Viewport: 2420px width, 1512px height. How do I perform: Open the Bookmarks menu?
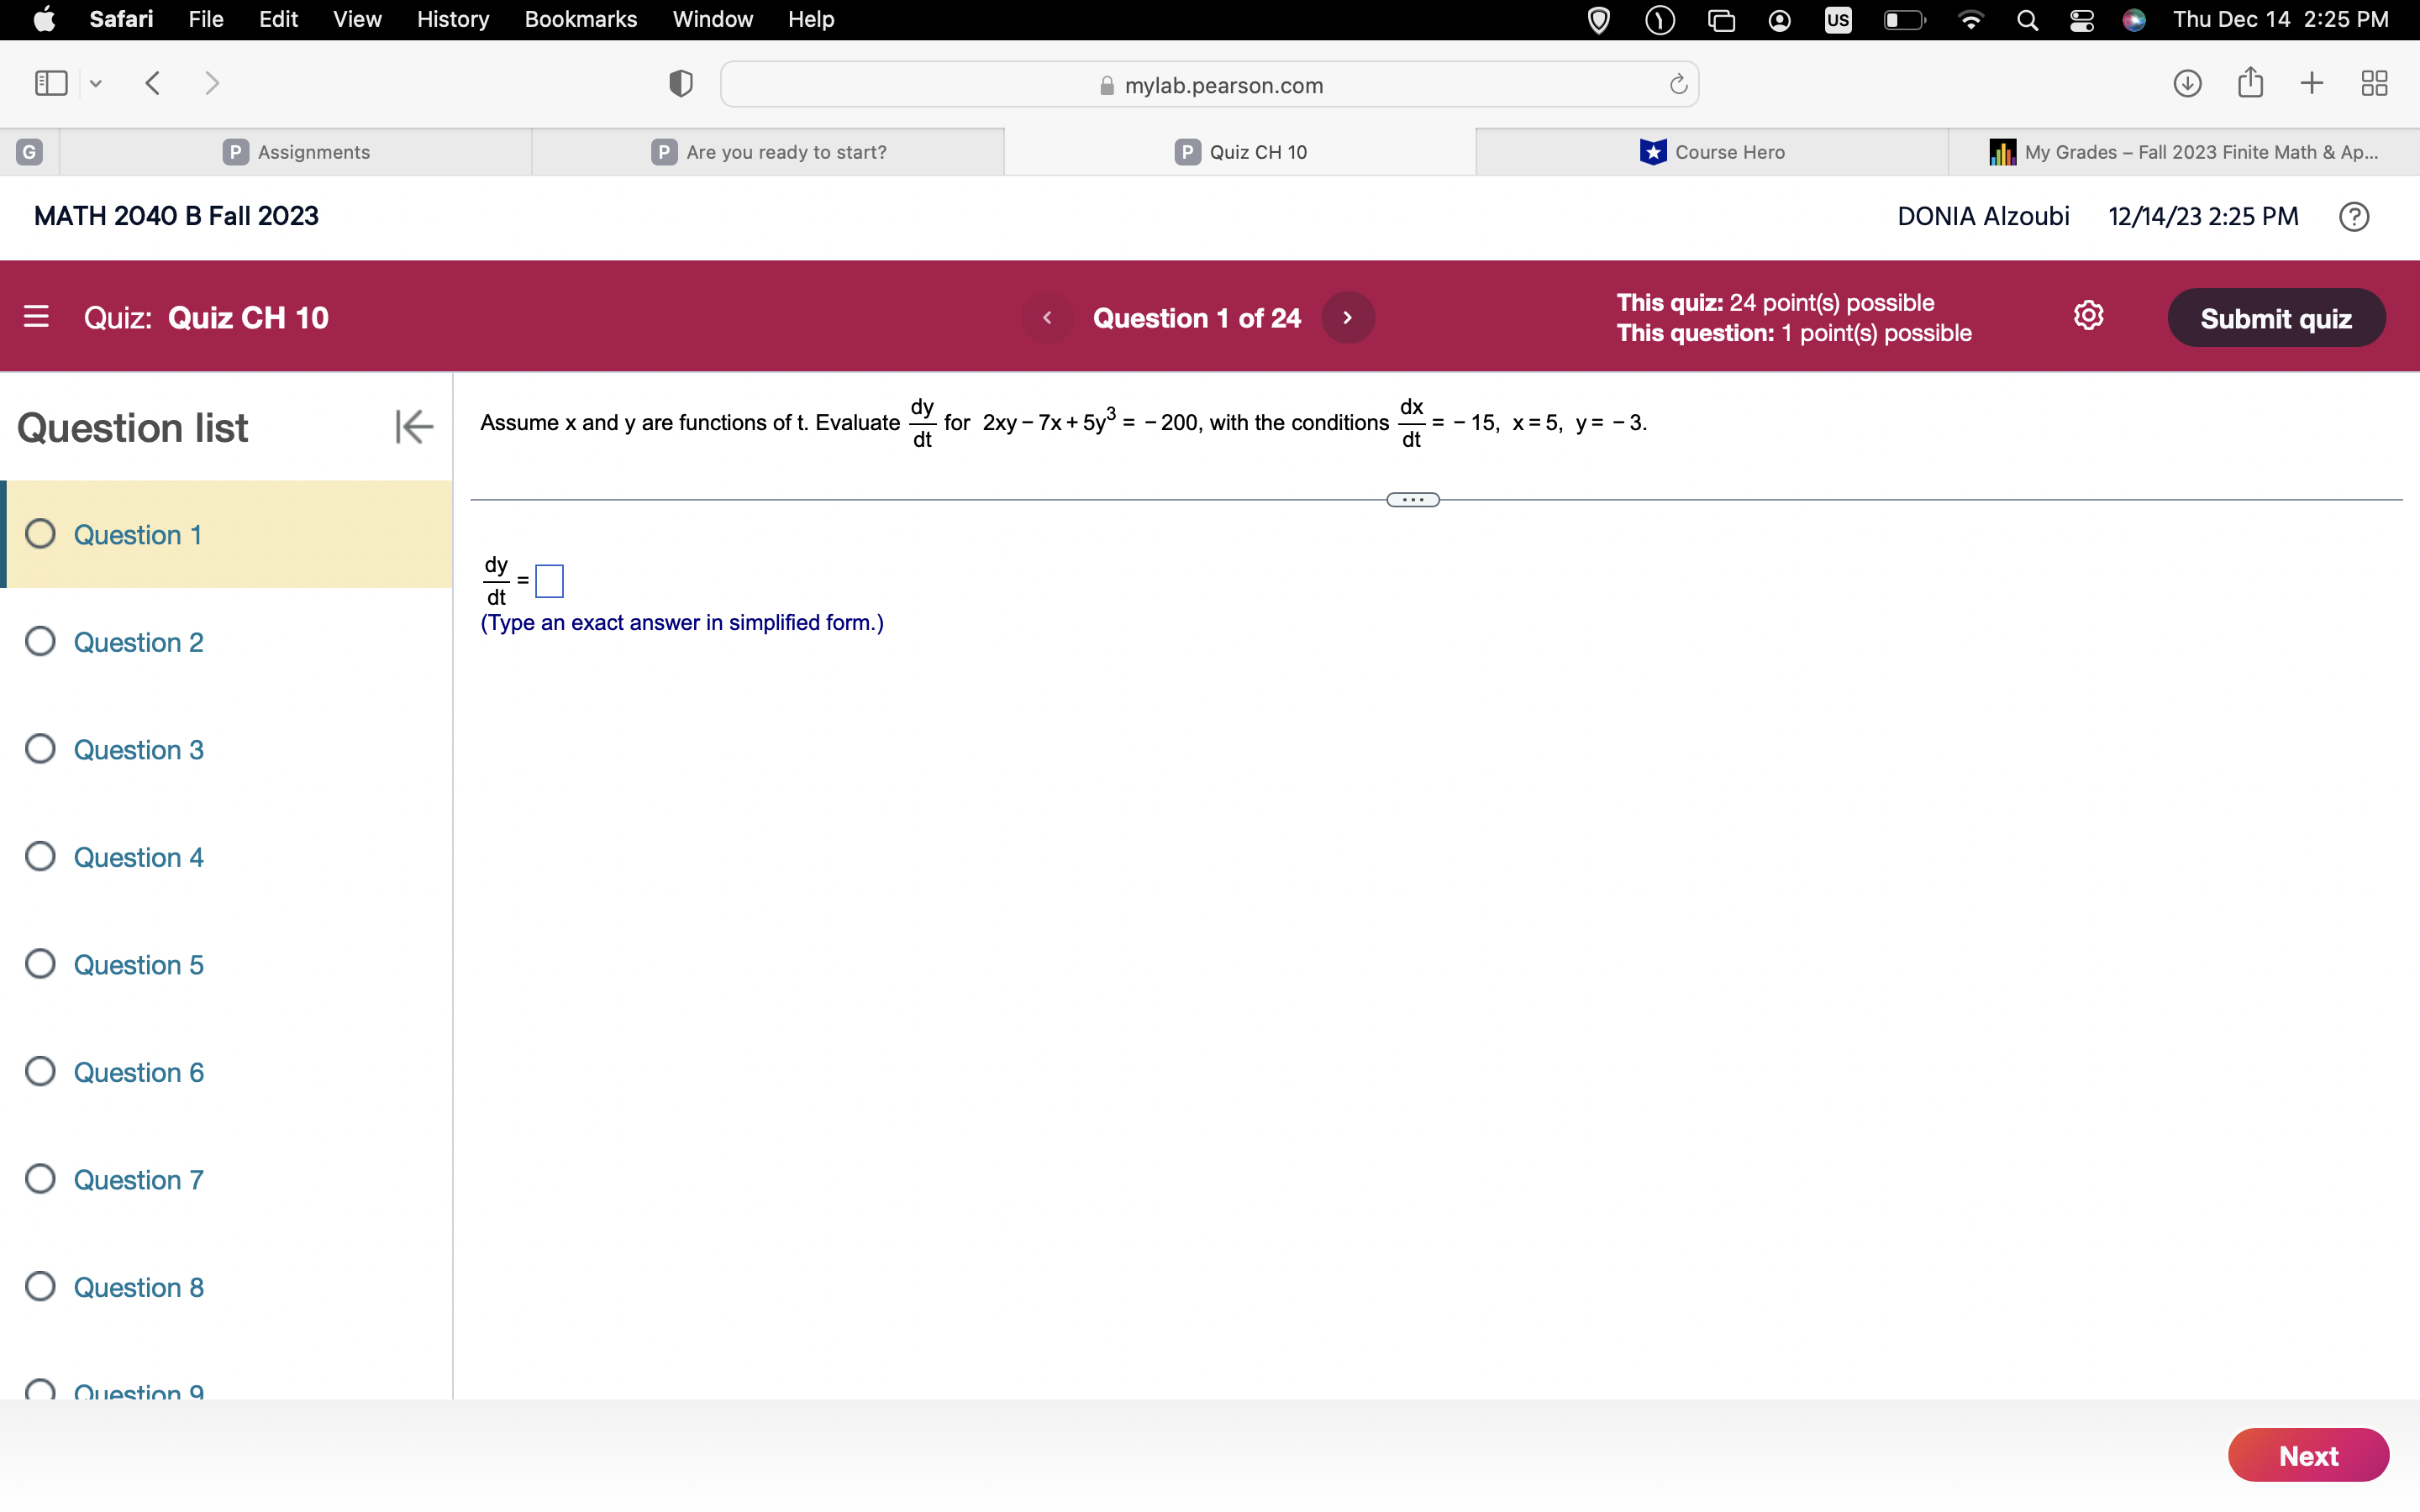(x=580, y=19)
